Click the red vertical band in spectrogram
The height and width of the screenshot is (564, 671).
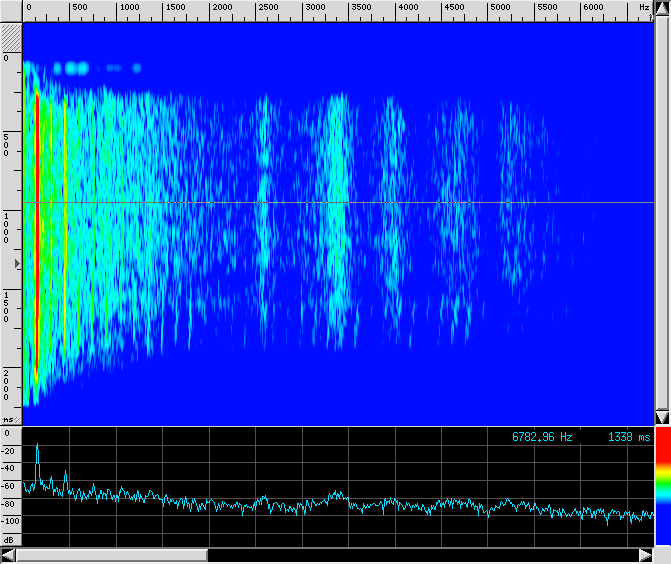pyautogui.click(x=37, y=230)
